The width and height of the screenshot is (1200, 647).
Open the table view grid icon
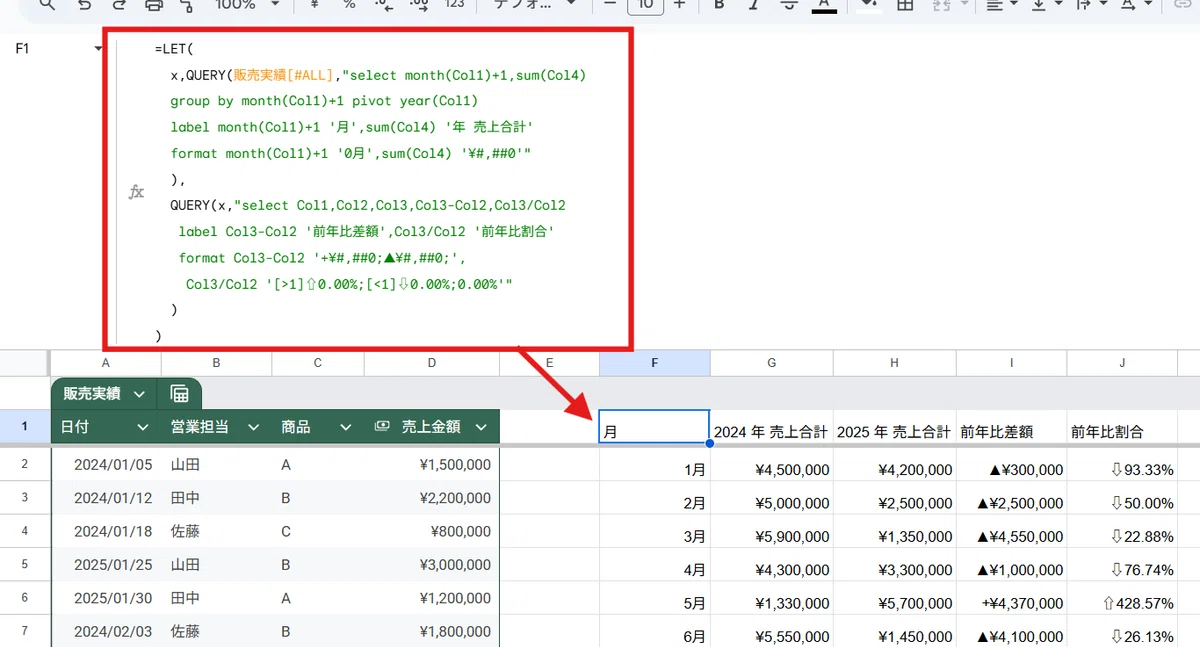click(180, 394)
